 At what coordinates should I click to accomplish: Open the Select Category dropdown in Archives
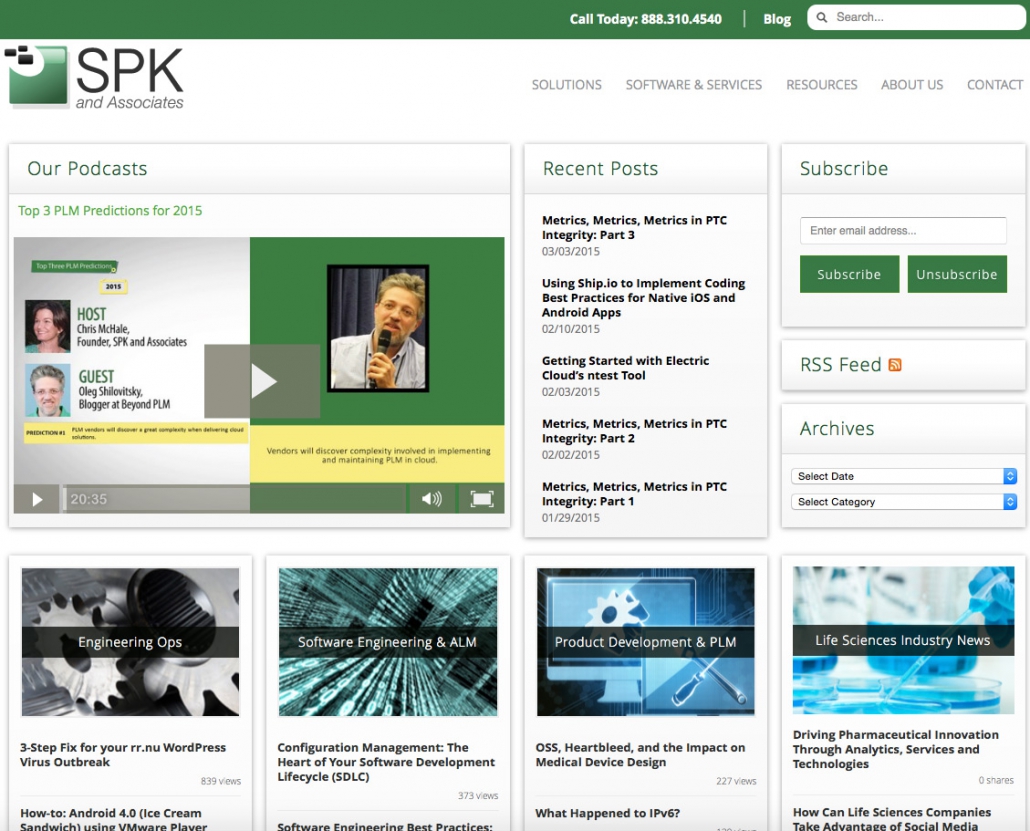click(x=902, y=501)
